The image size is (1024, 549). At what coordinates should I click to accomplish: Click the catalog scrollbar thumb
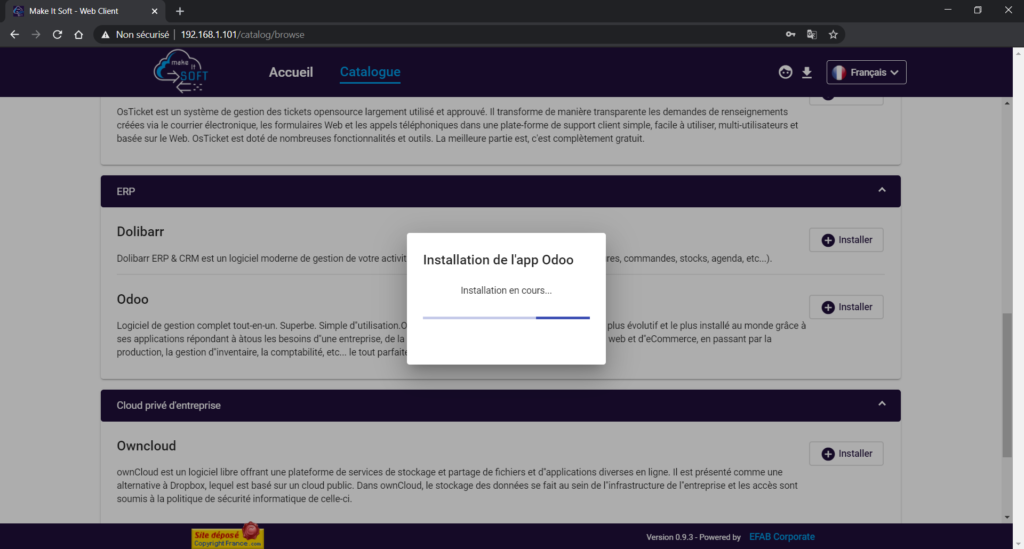pos(1006,385)
